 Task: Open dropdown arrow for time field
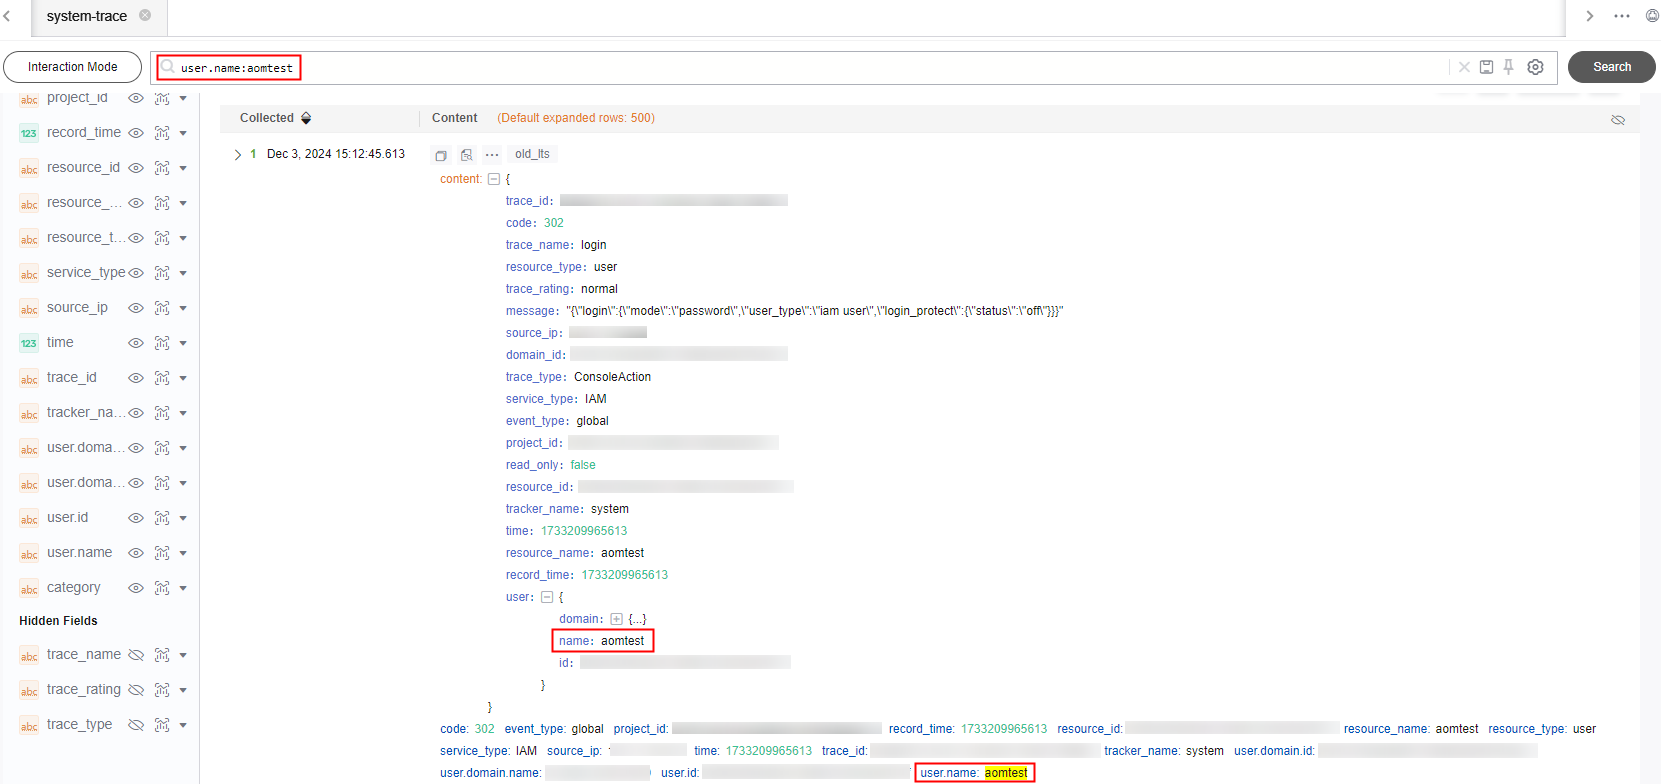183,343
